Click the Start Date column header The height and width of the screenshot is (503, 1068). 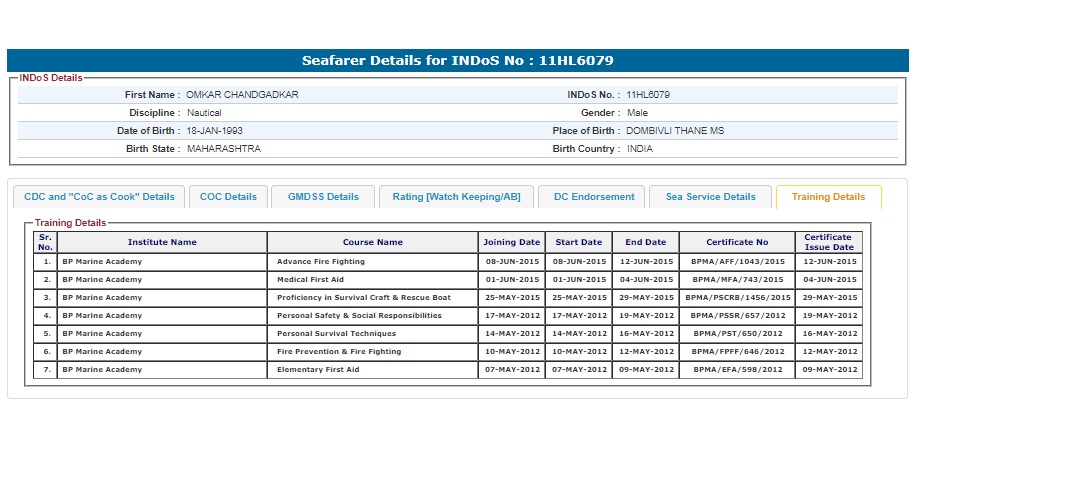pos(579,242)
